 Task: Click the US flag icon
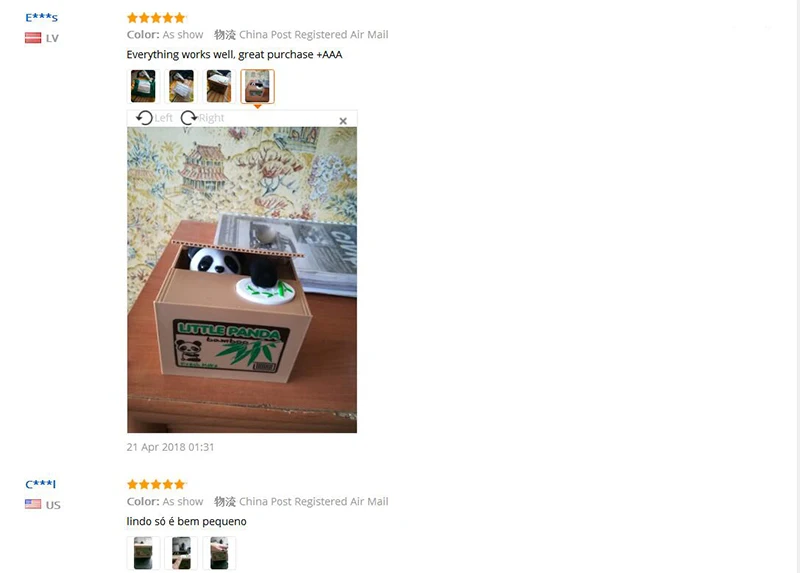33,504
